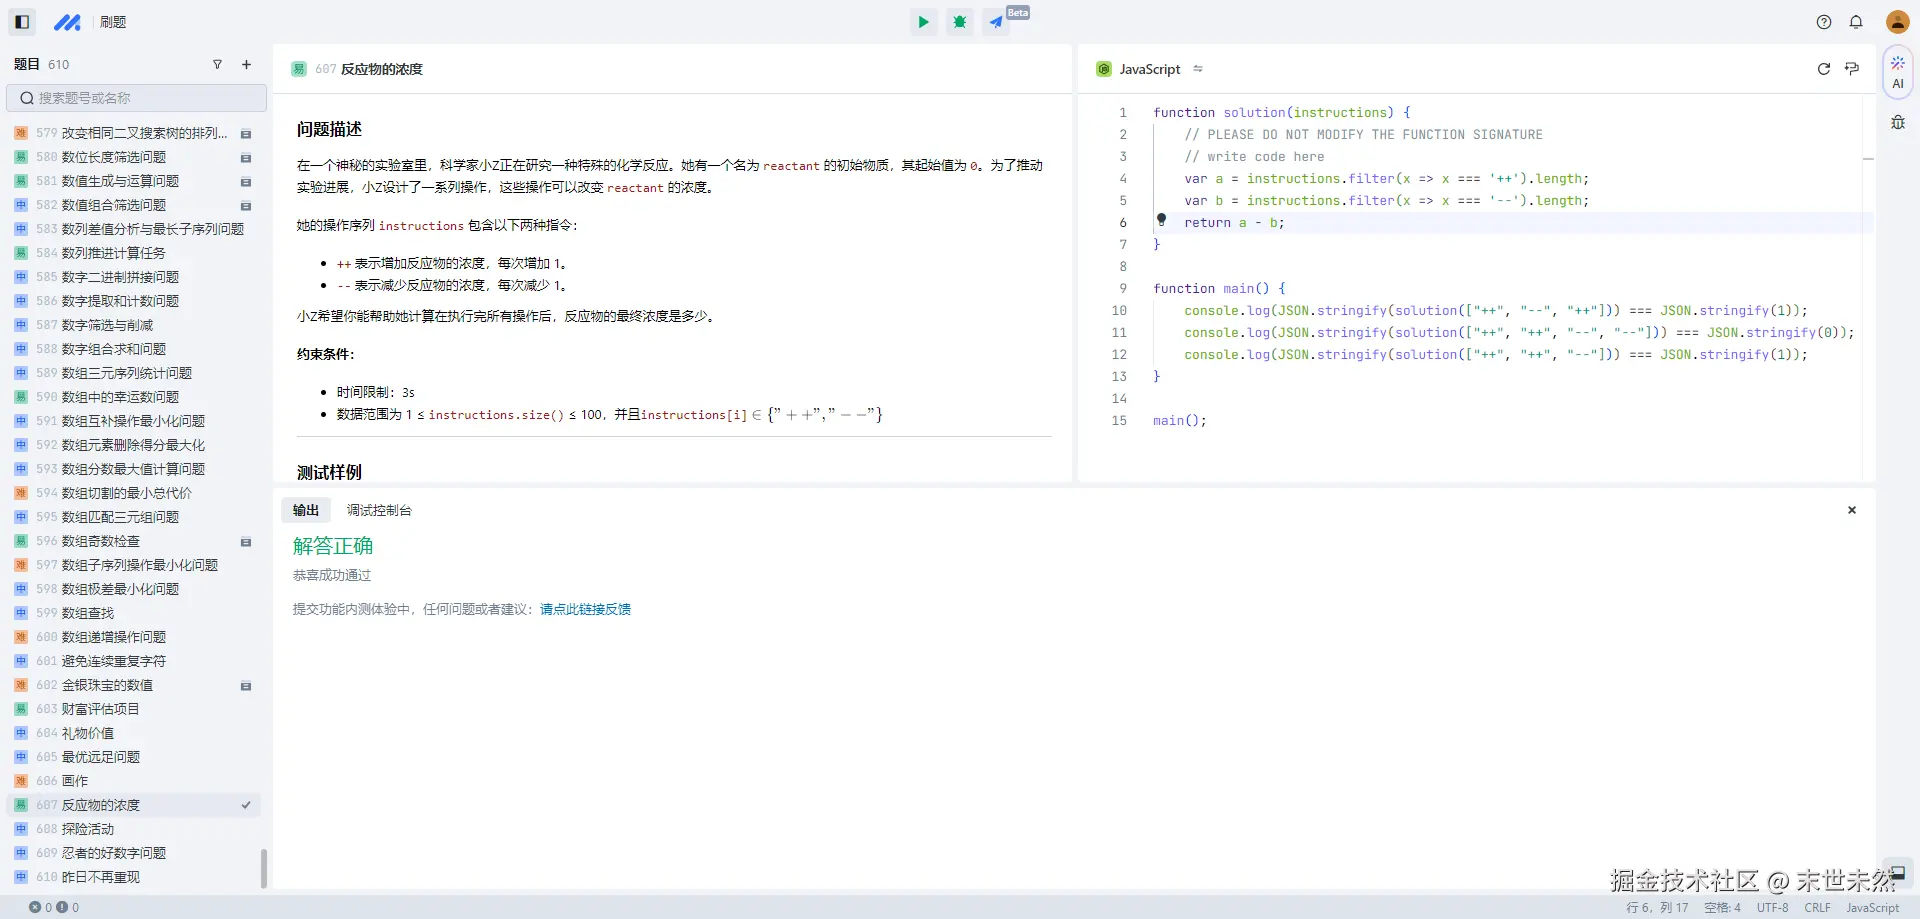Open the user avatar profile button
The image size is (1920, 919).
pos(1897,21)
